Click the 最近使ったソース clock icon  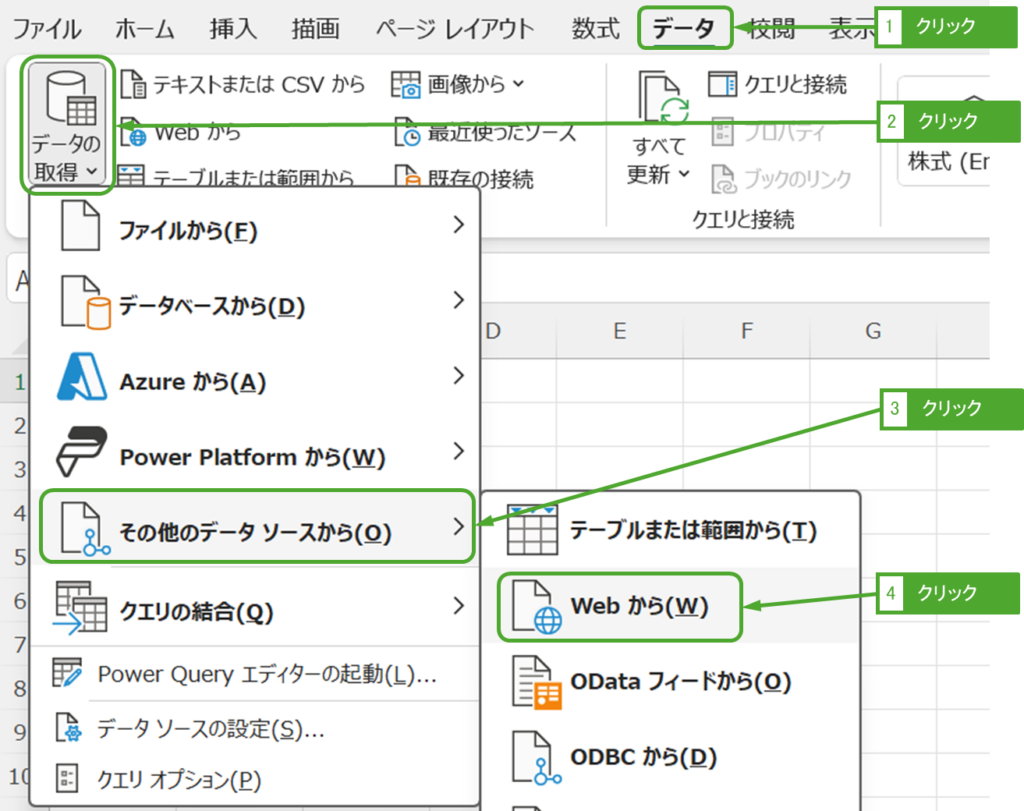click(x=407, y=133)
